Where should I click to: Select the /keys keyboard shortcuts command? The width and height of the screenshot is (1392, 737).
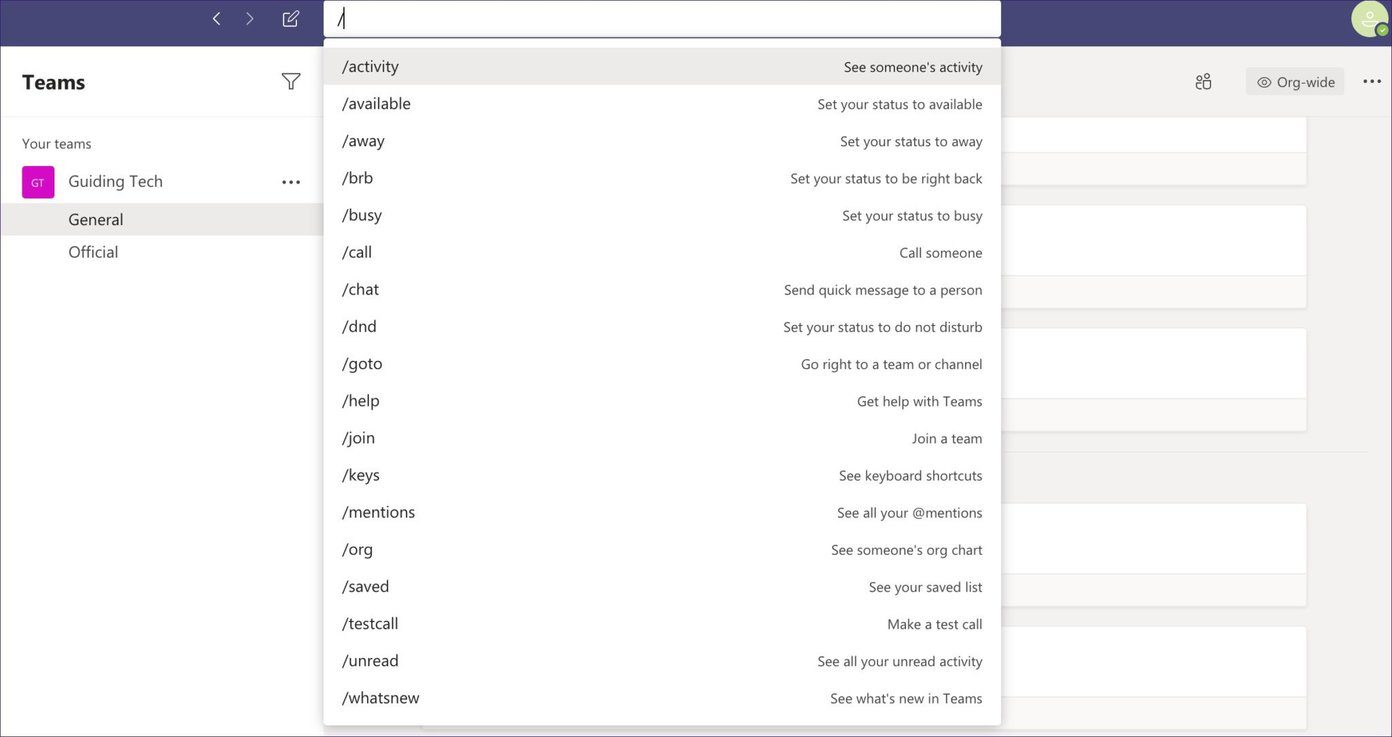(x=662, y=475)
